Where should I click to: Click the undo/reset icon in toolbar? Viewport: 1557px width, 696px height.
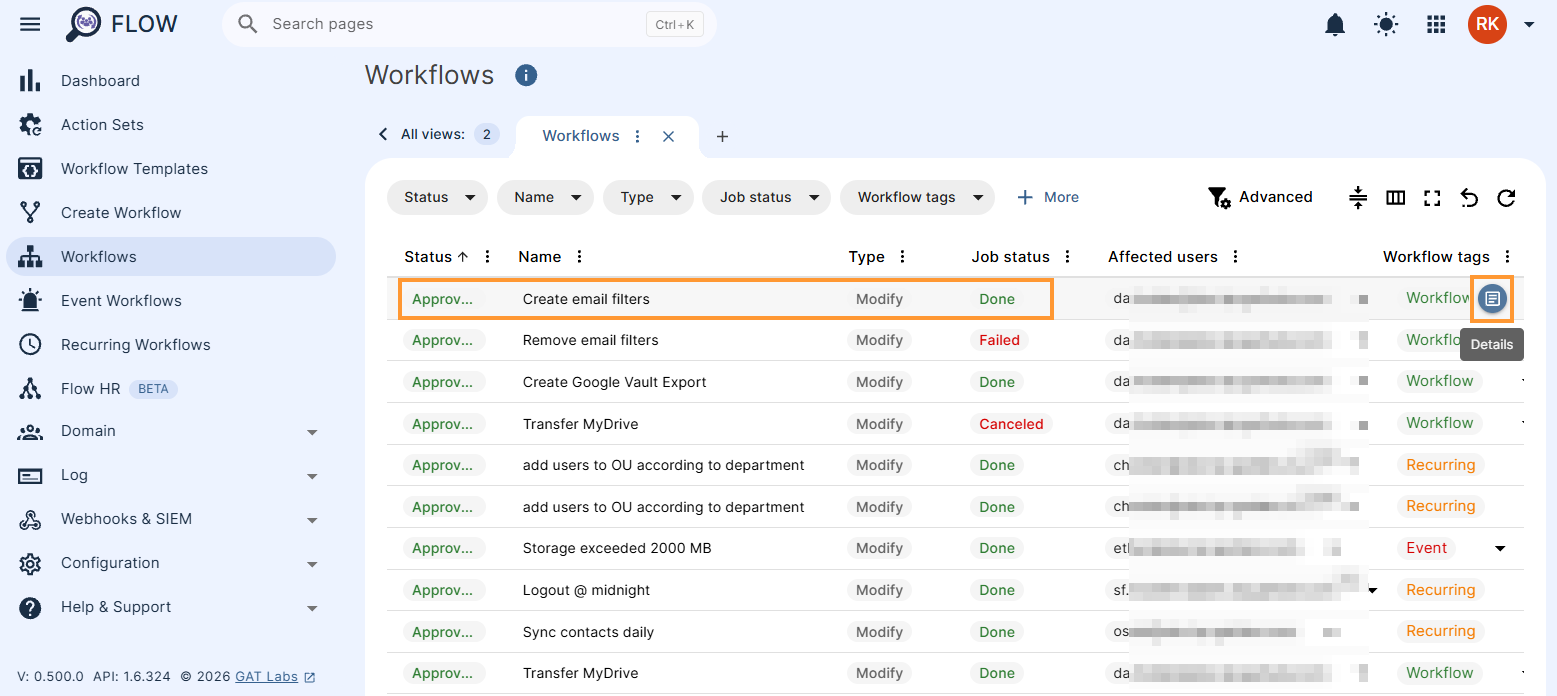(x=1469, y=198)
